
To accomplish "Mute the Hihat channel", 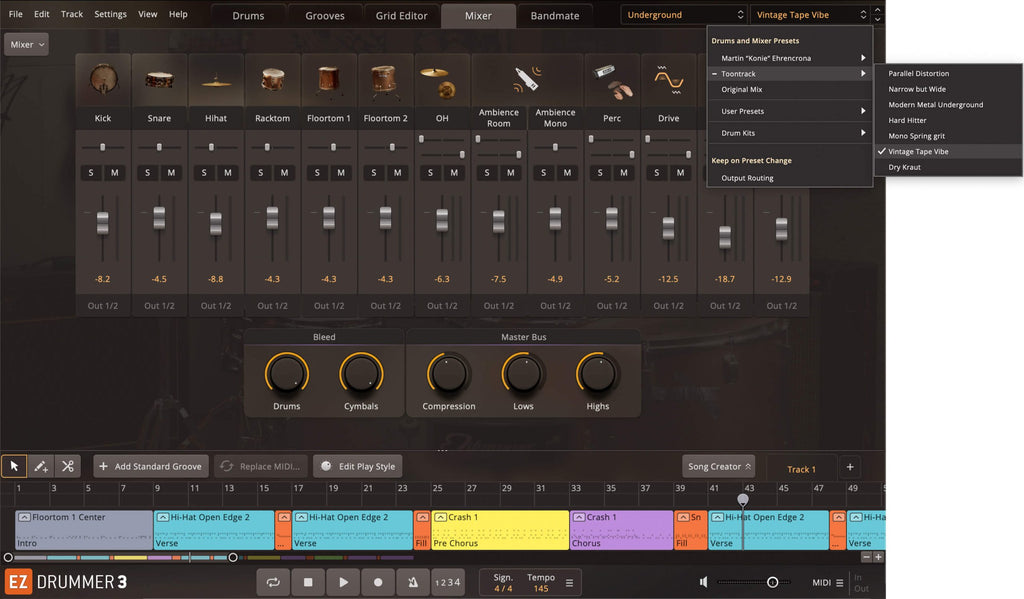I will [228, 172].
